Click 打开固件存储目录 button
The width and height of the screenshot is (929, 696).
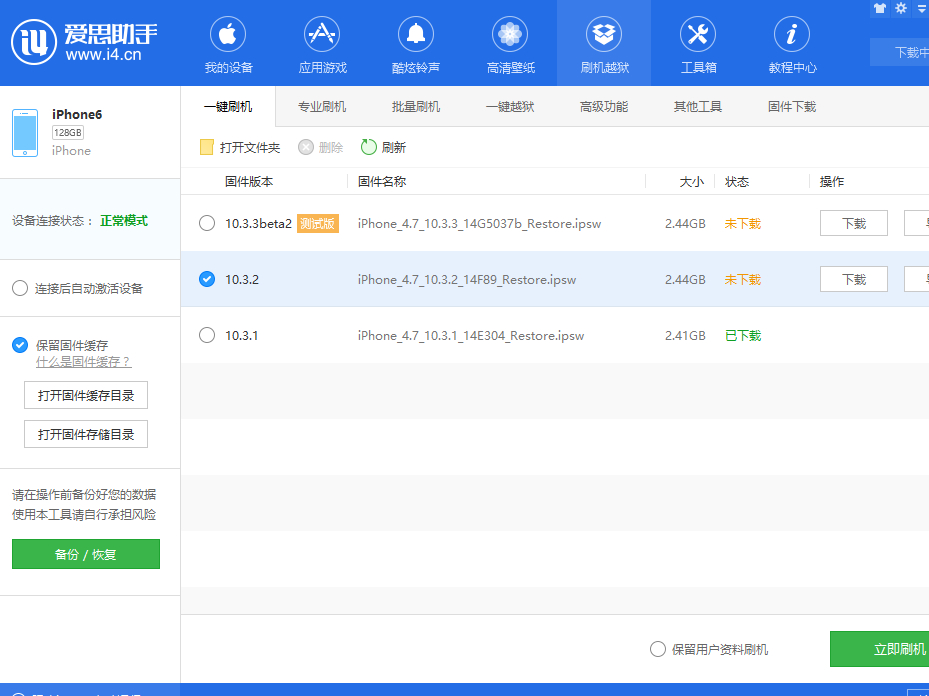[86, 434]
